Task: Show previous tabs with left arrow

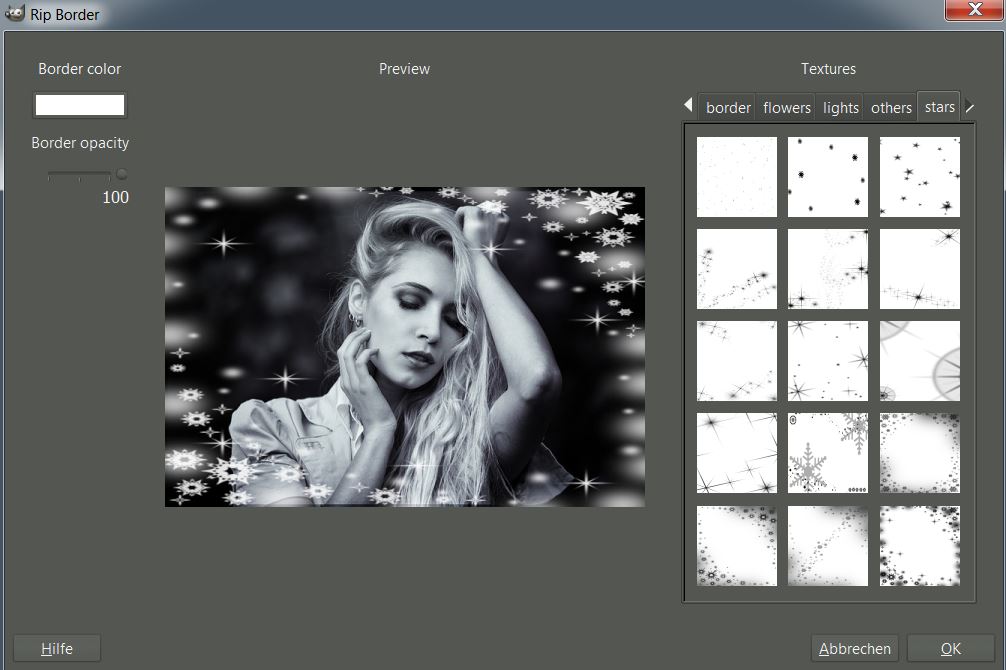Action: coord(688,105)
